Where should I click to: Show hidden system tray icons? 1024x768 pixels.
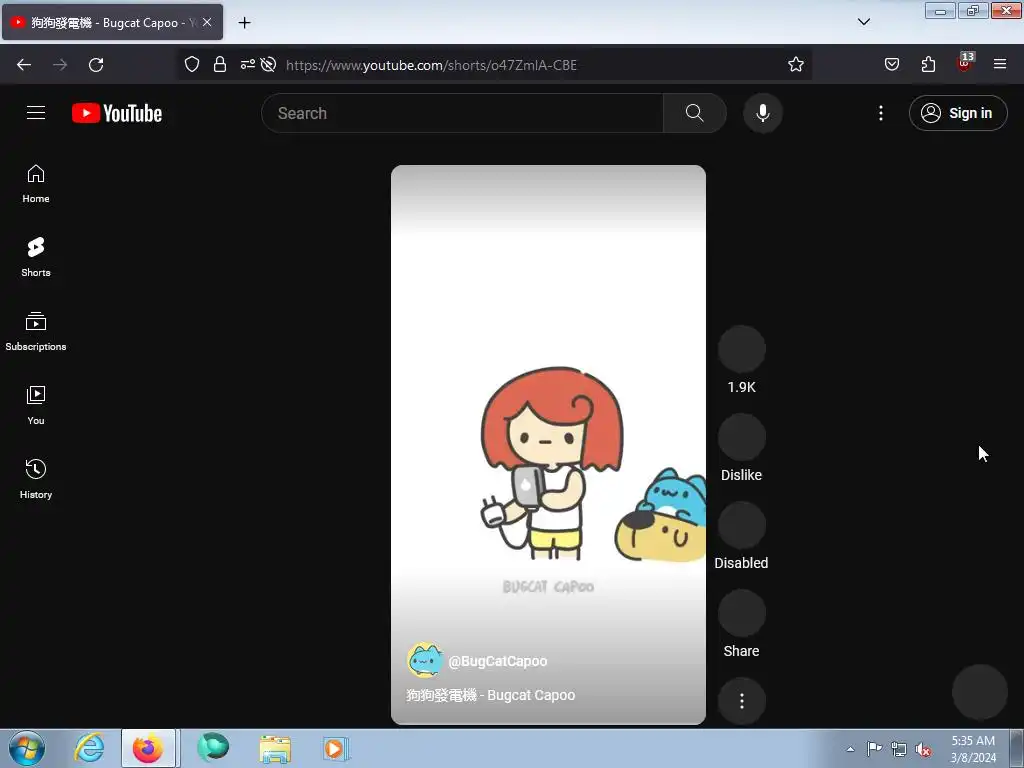click(850, 749)
